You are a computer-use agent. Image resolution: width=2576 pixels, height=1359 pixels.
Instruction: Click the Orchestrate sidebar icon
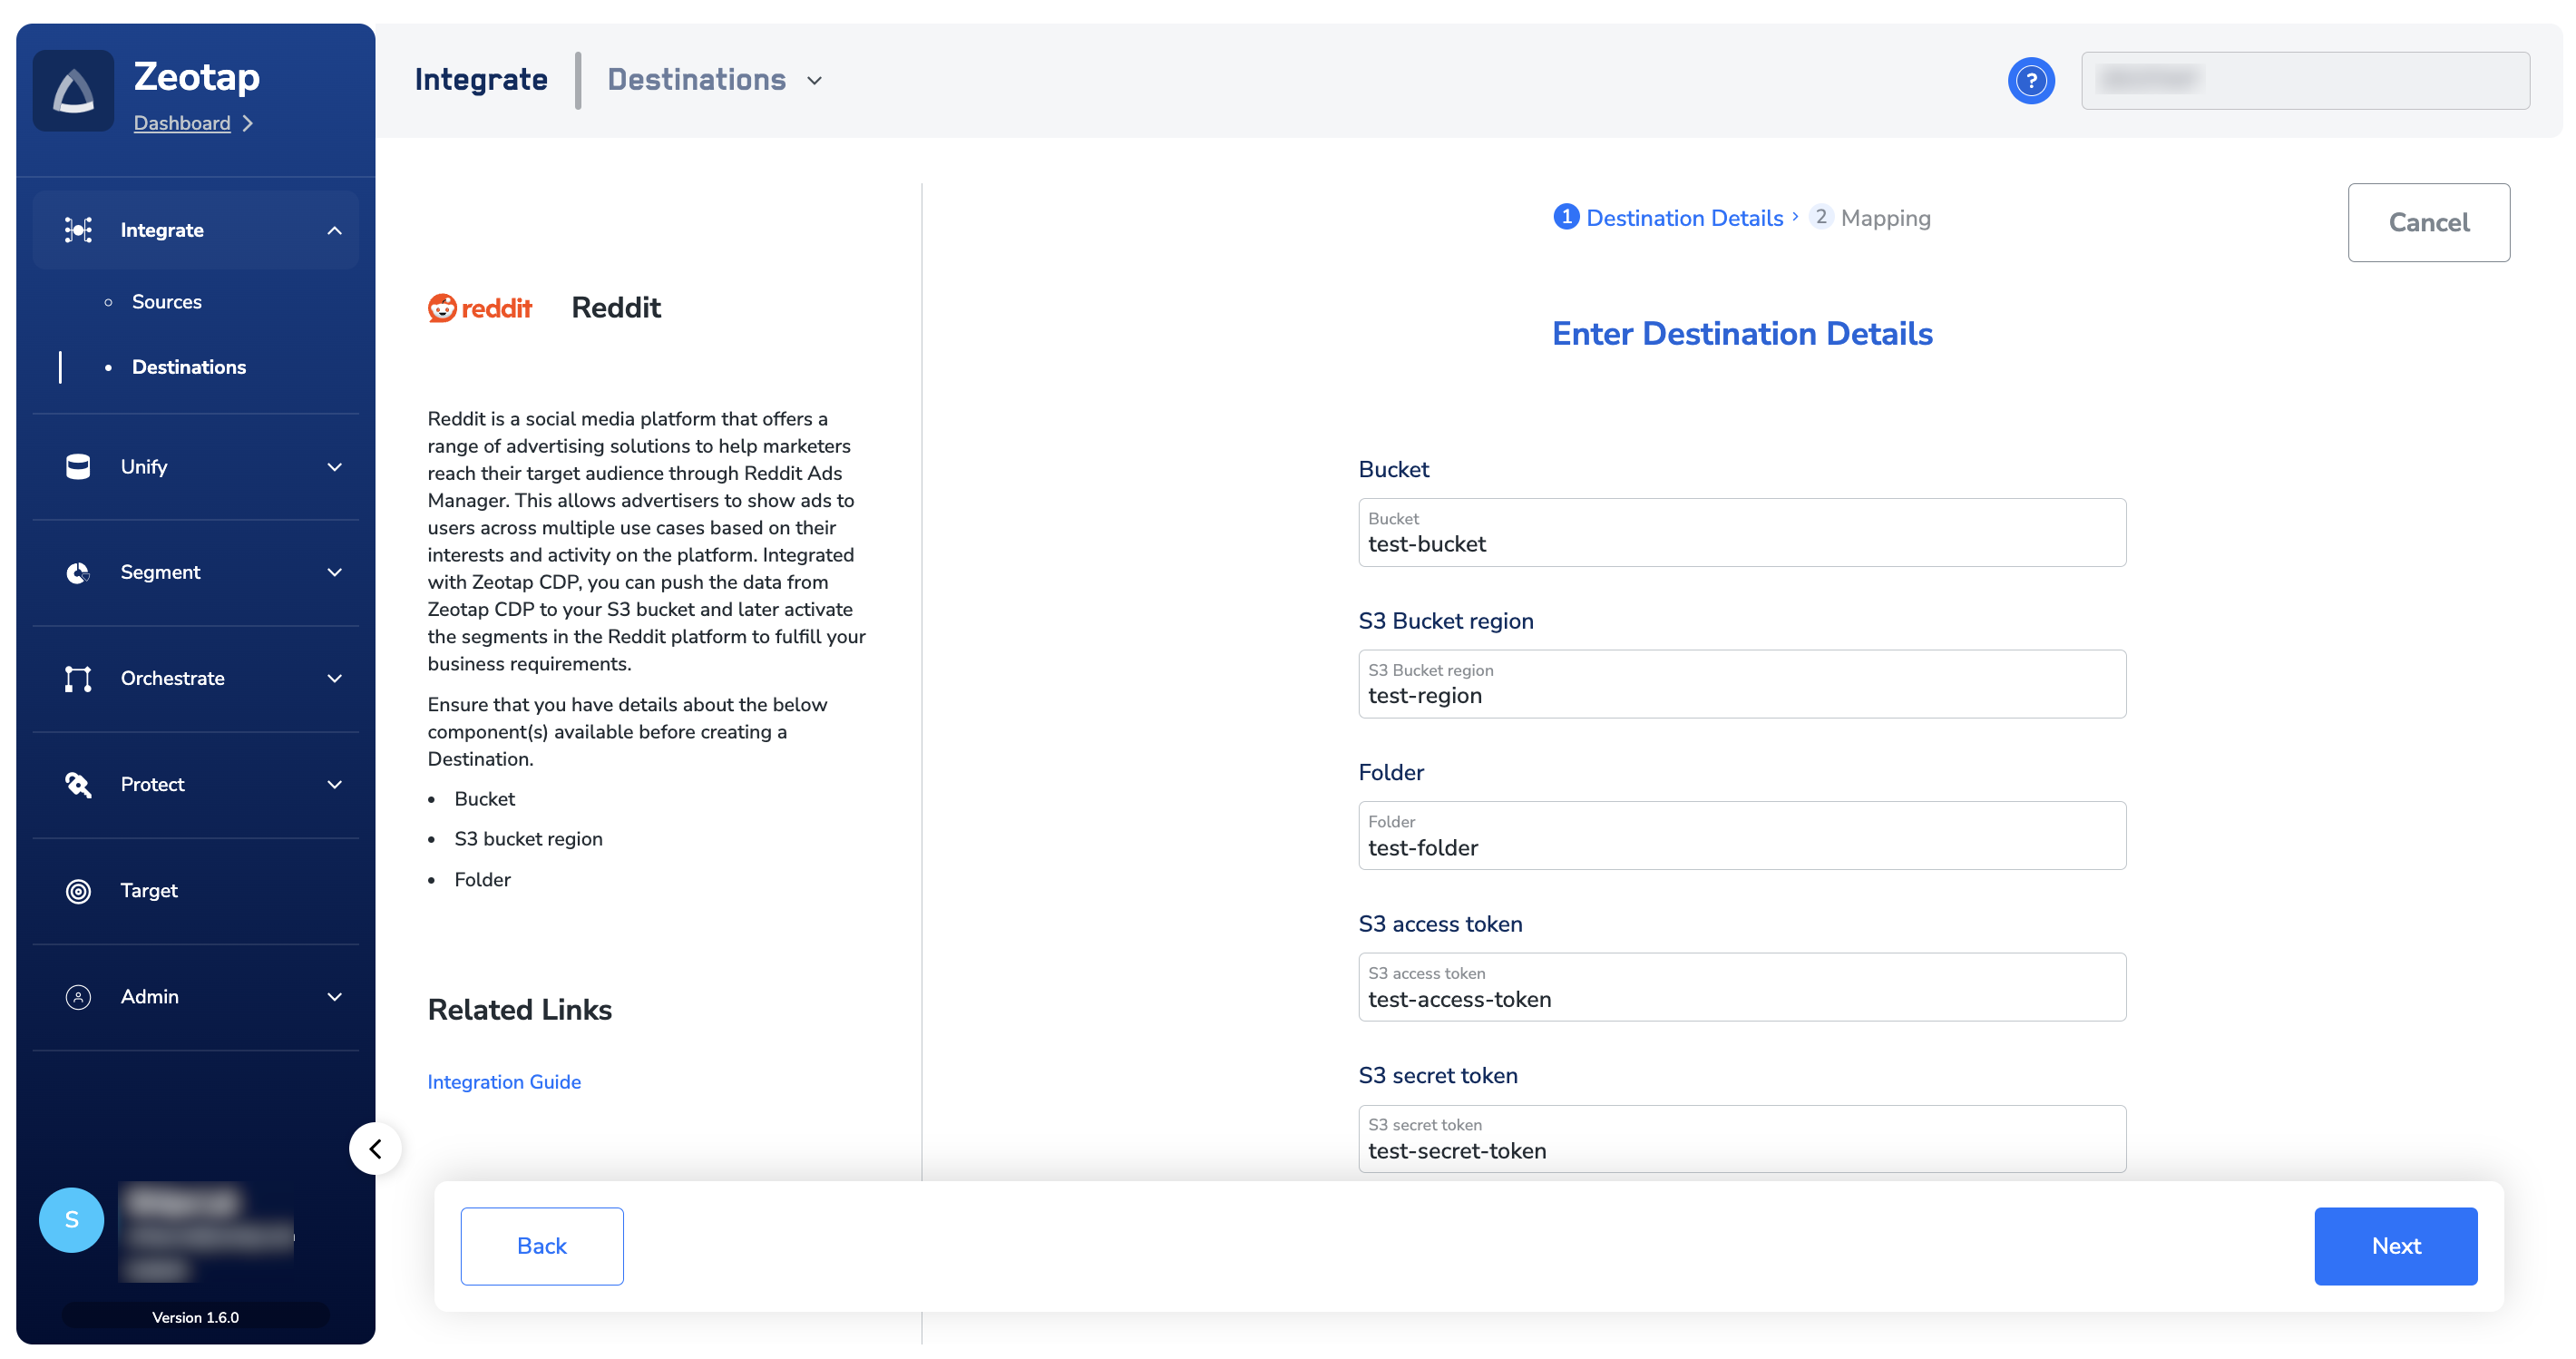coord(78,679)
